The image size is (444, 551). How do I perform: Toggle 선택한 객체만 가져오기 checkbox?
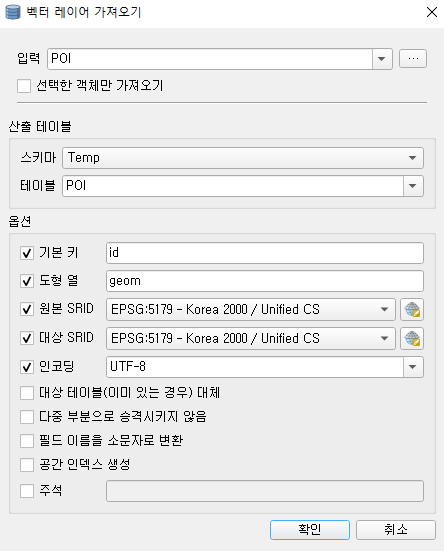pos(24,86)
